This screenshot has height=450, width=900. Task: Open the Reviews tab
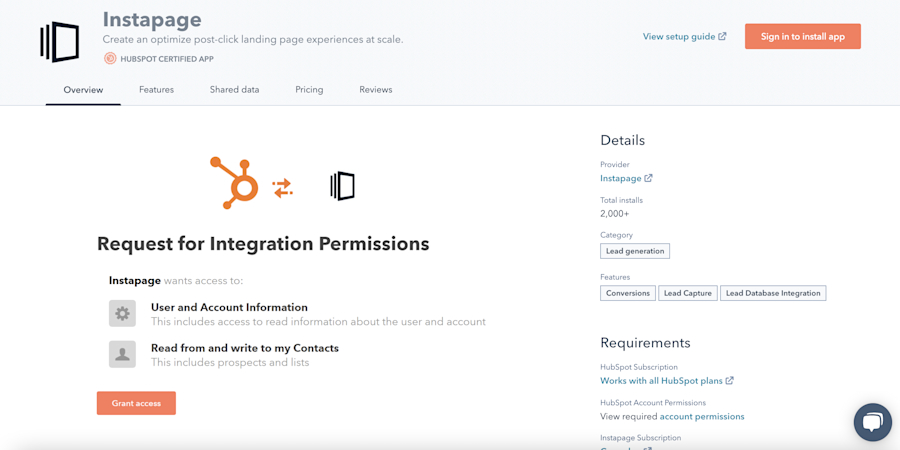376,90
